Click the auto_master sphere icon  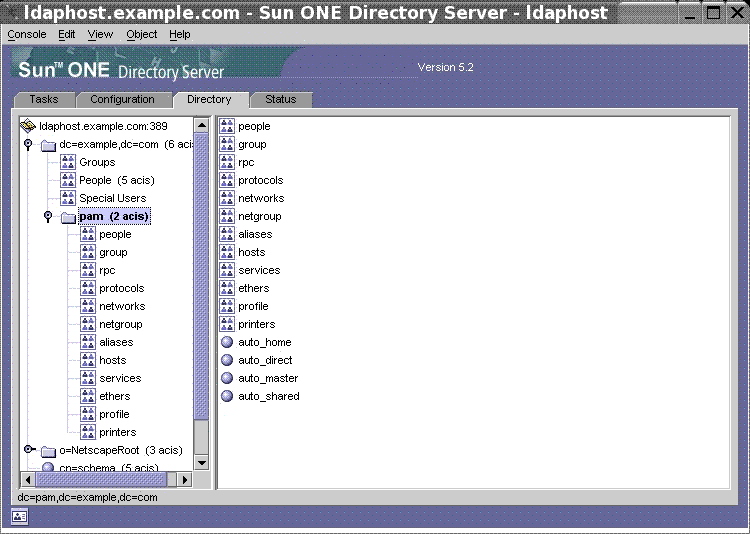pyautogui.click(x=227, y=378)
